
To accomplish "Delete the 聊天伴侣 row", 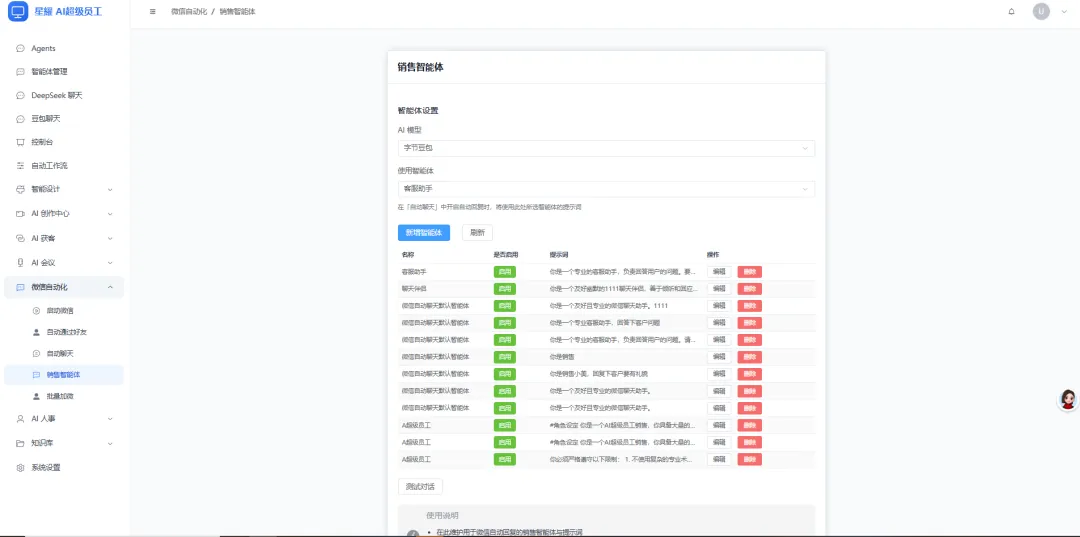I will click(749, 288).
